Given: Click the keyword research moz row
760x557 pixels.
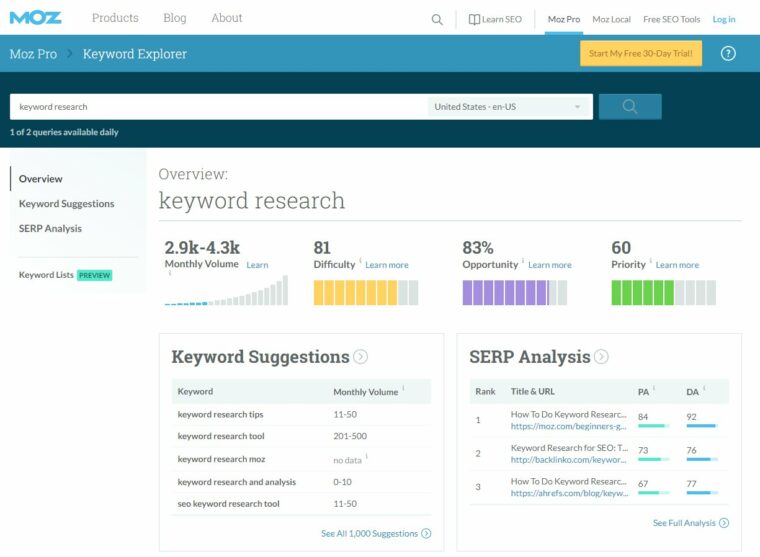Looking at the screenshot, I should 301,459.
